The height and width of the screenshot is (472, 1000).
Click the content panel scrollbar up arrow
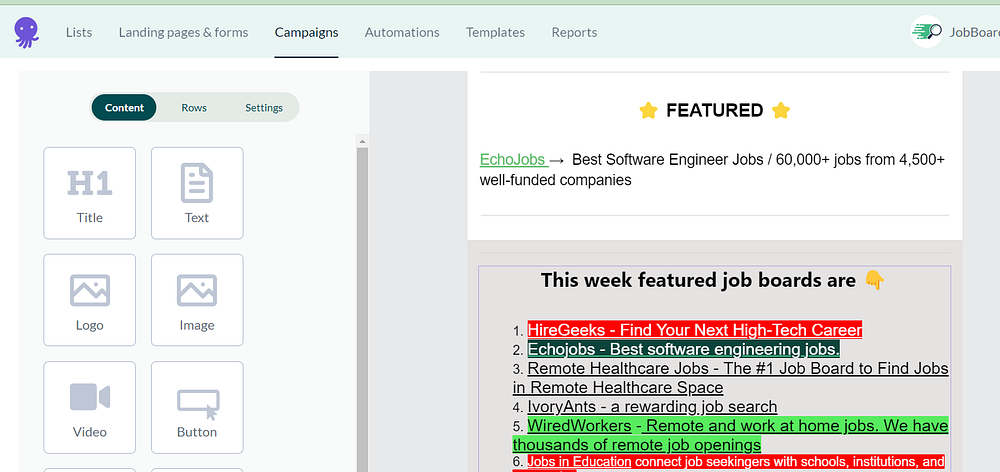click(x=362, y=141)
